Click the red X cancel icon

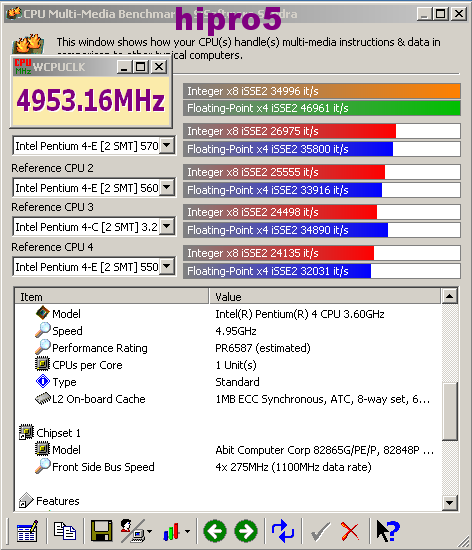[350, 531]
